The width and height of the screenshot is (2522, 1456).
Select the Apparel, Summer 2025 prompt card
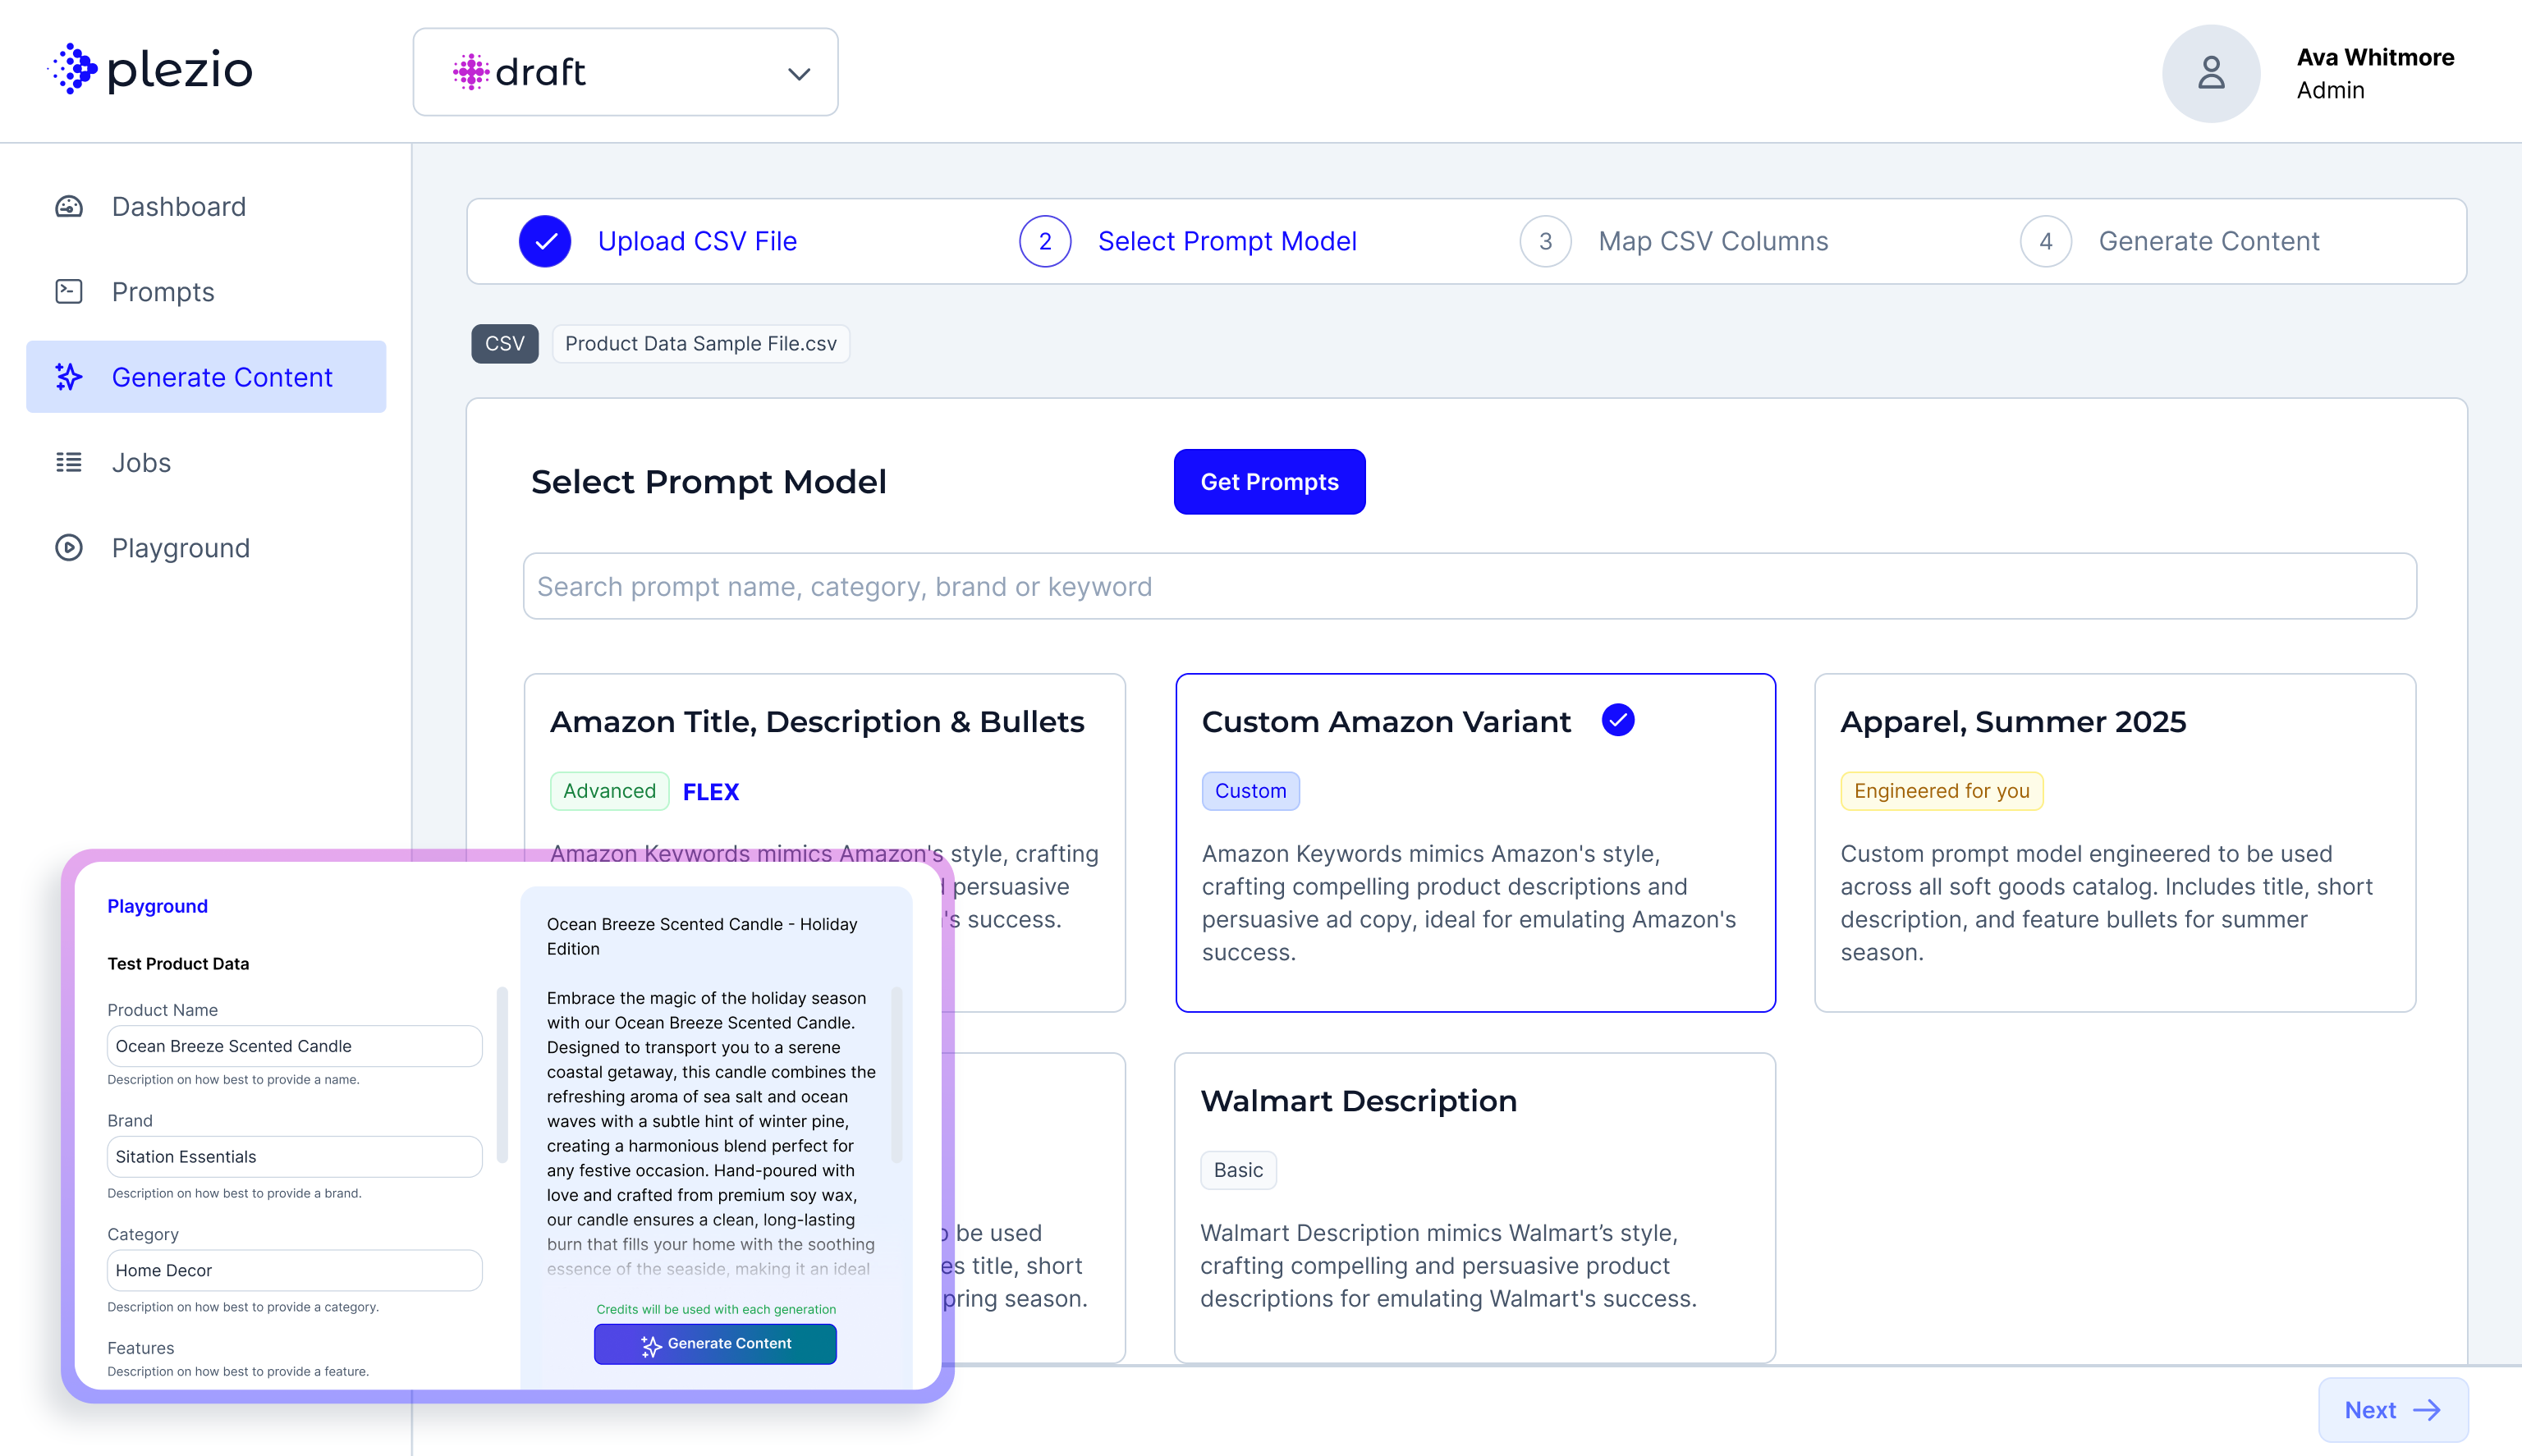click(x=2114, y=842)
